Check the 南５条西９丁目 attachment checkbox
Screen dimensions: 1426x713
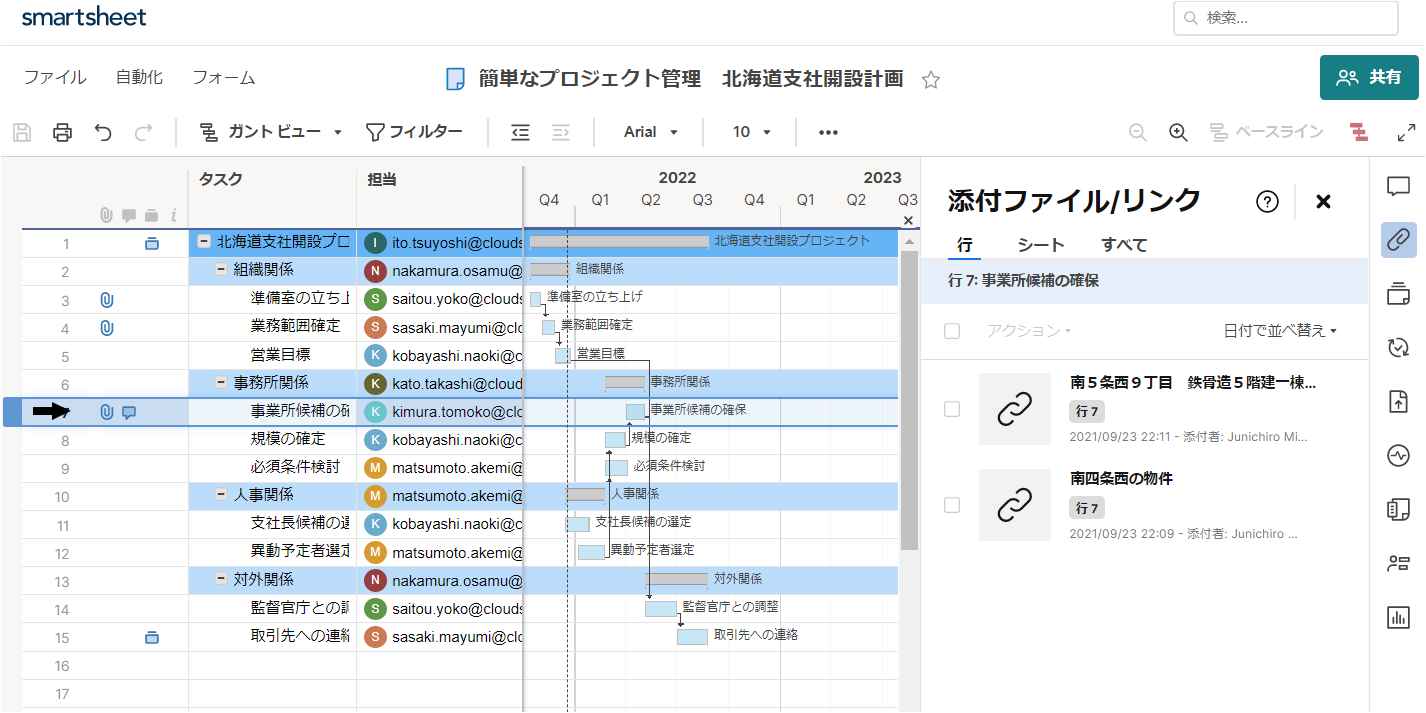(x=951, y=408)
